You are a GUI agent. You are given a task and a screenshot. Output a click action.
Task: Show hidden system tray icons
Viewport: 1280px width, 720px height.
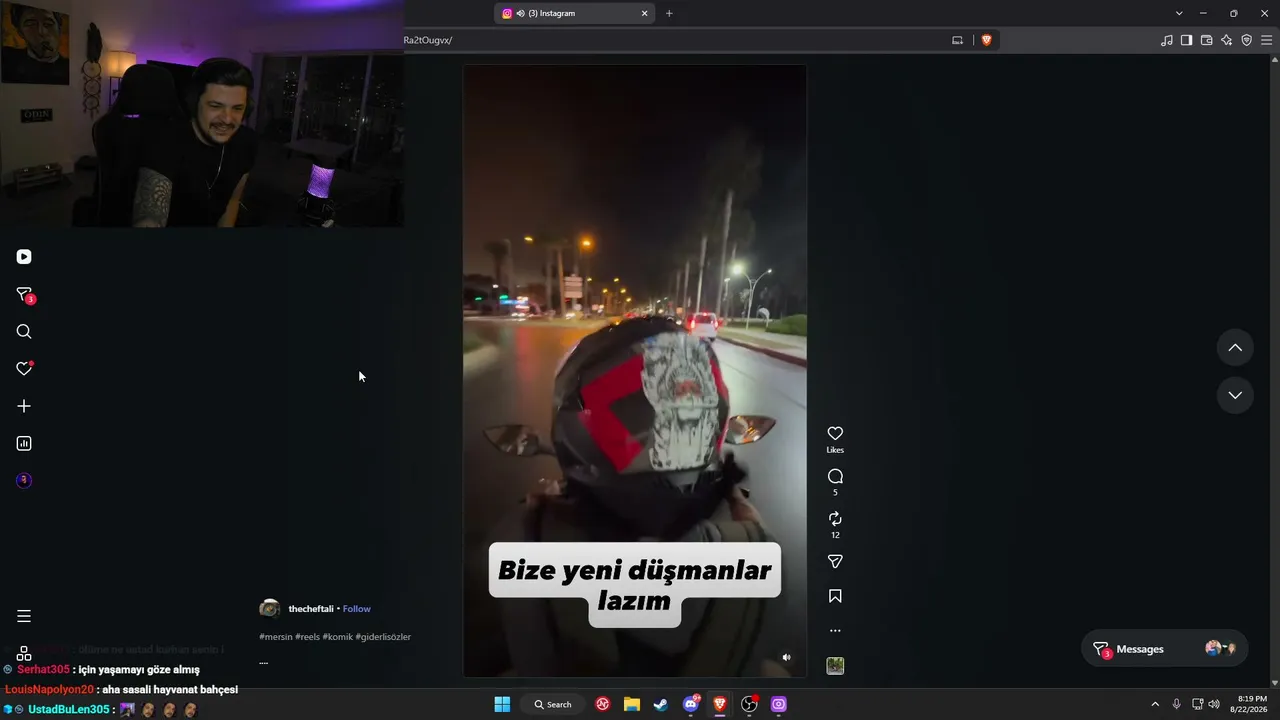[1155, 704]
